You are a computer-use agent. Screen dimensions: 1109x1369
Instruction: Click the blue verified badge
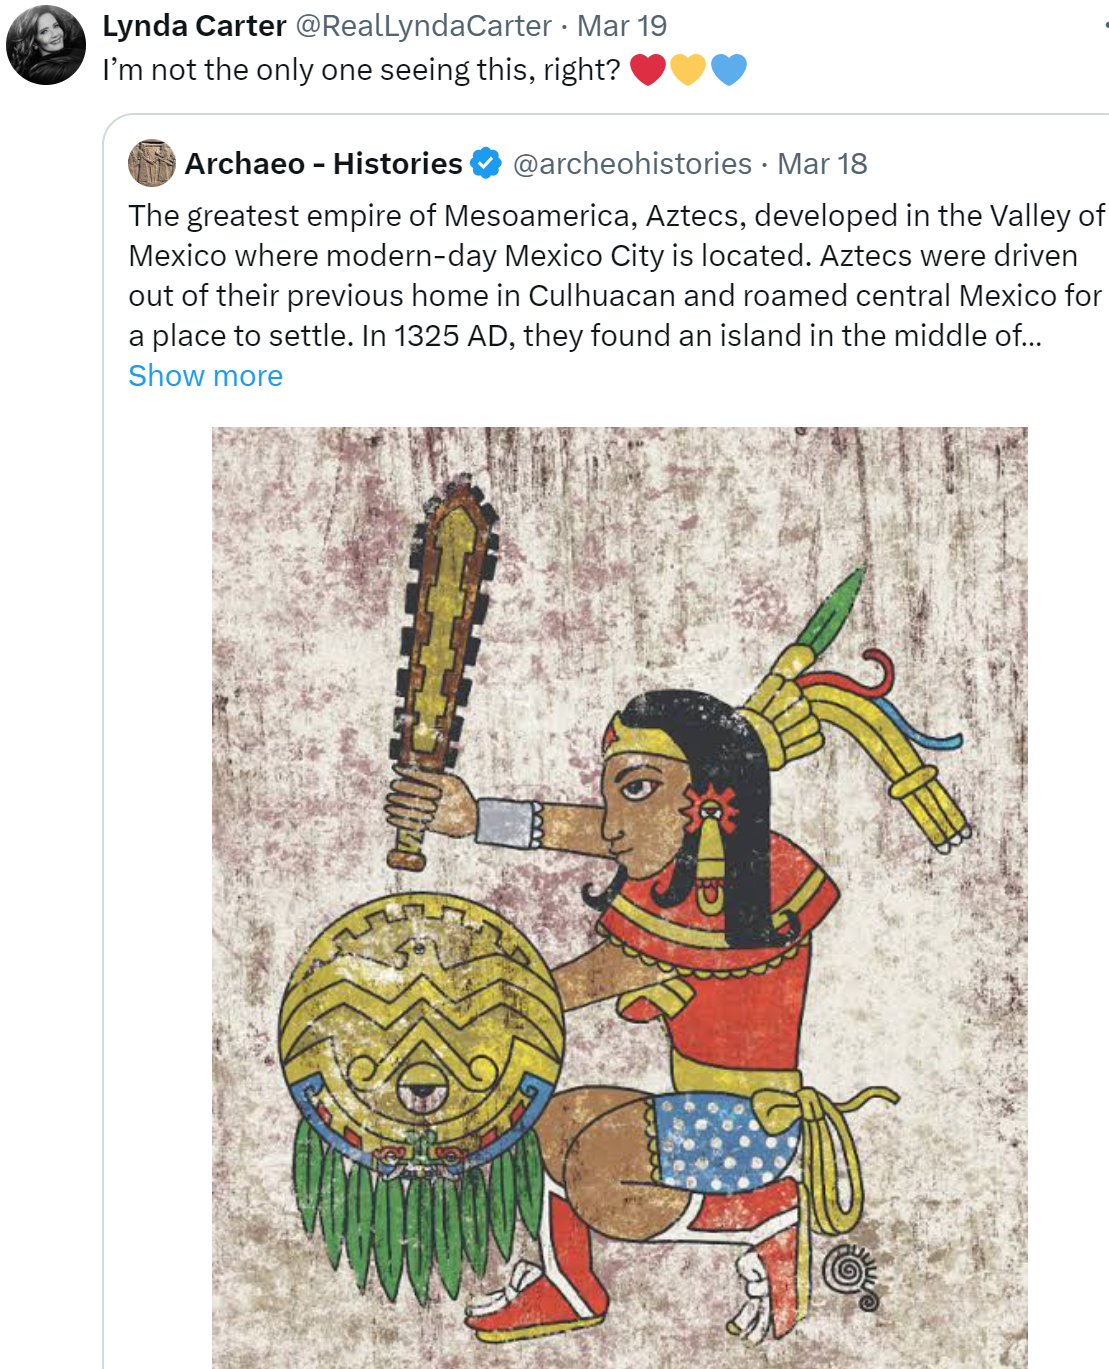tap(486, 163)
